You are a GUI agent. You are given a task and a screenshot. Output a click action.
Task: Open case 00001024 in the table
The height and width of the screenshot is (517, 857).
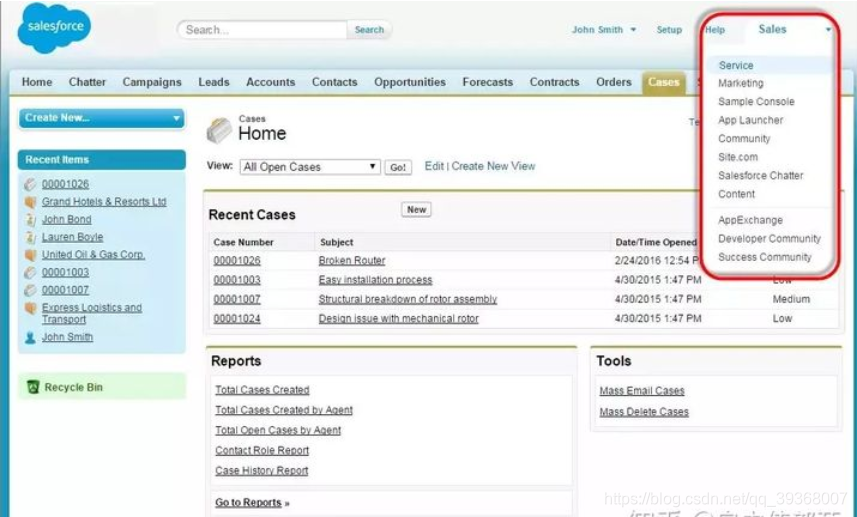pos(237,319)
